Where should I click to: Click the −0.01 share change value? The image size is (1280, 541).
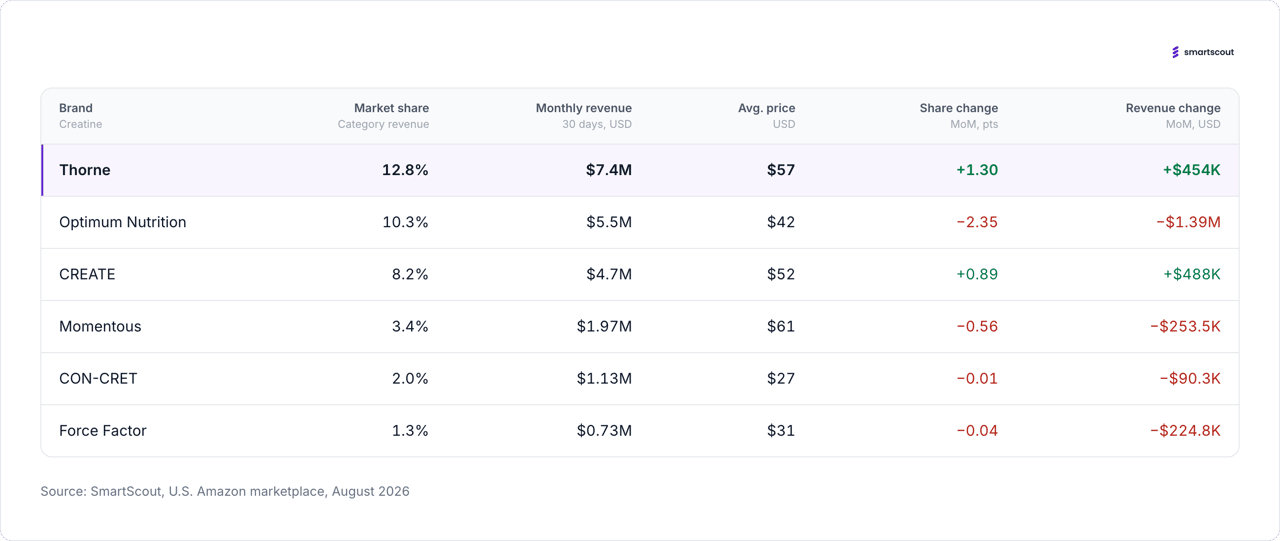(977, 378)
